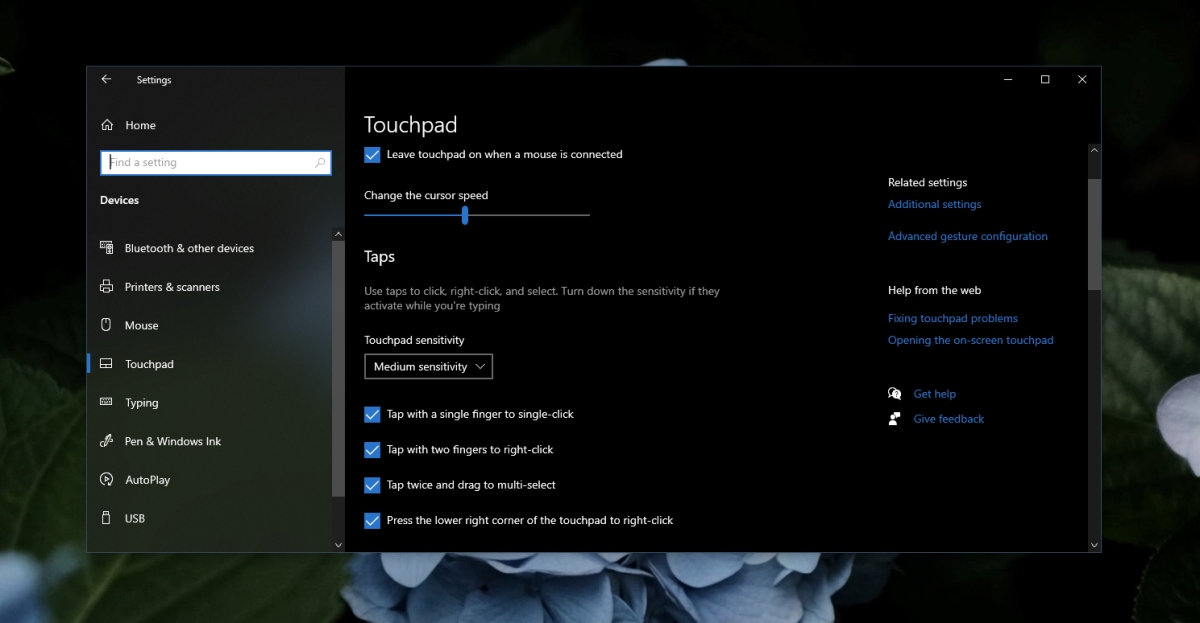Open the Touchpad sensitivity dropdown
The image size is (1200, 623).
pyautogui.click(x=428, y=366)
